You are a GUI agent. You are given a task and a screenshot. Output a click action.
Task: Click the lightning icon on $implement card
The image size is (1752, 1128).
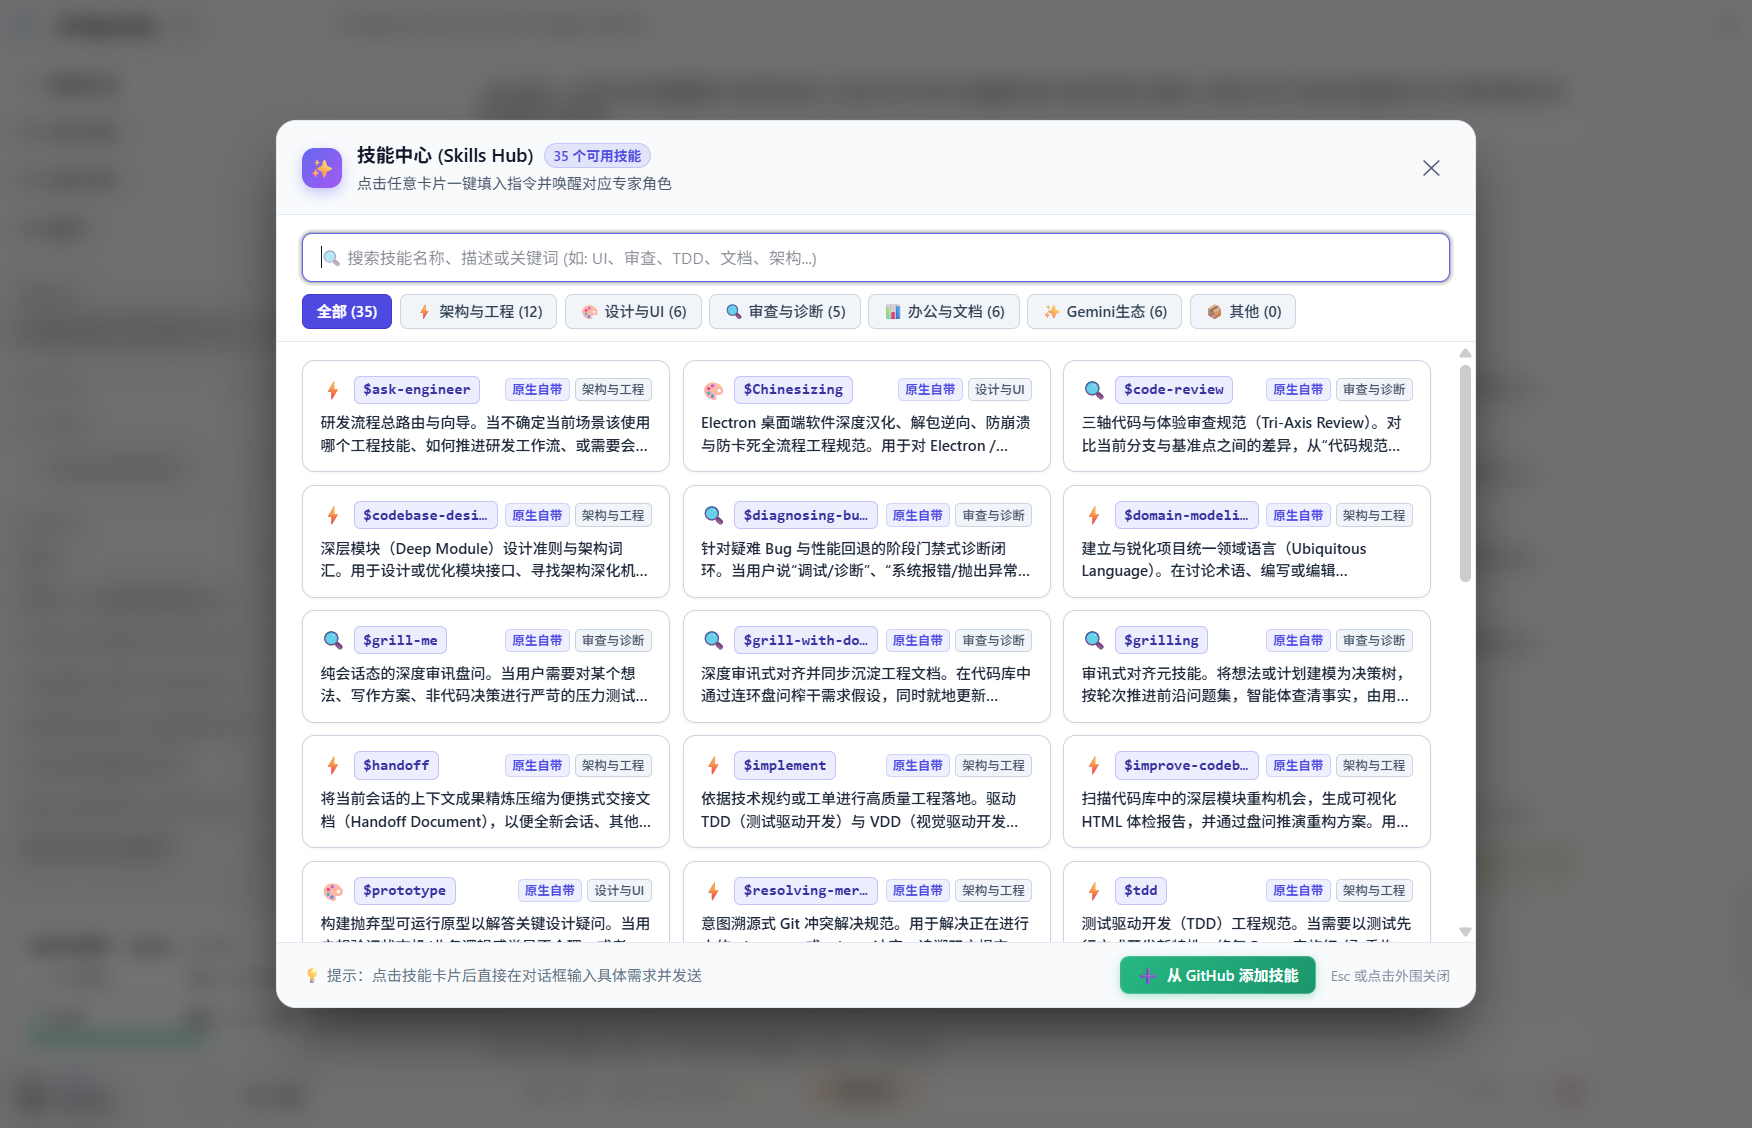713,765
